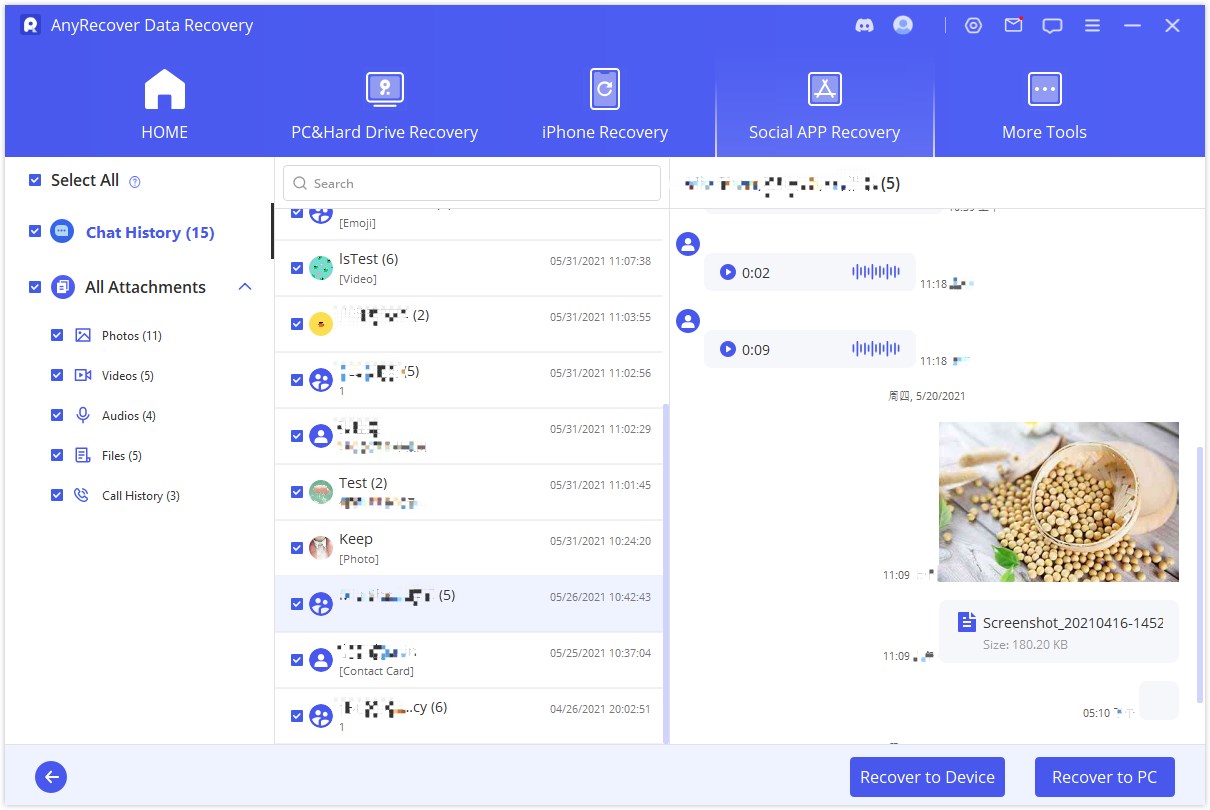Screen dimensions: 1210x810
Task: Click the conversation search field
Action: point(472,183)
